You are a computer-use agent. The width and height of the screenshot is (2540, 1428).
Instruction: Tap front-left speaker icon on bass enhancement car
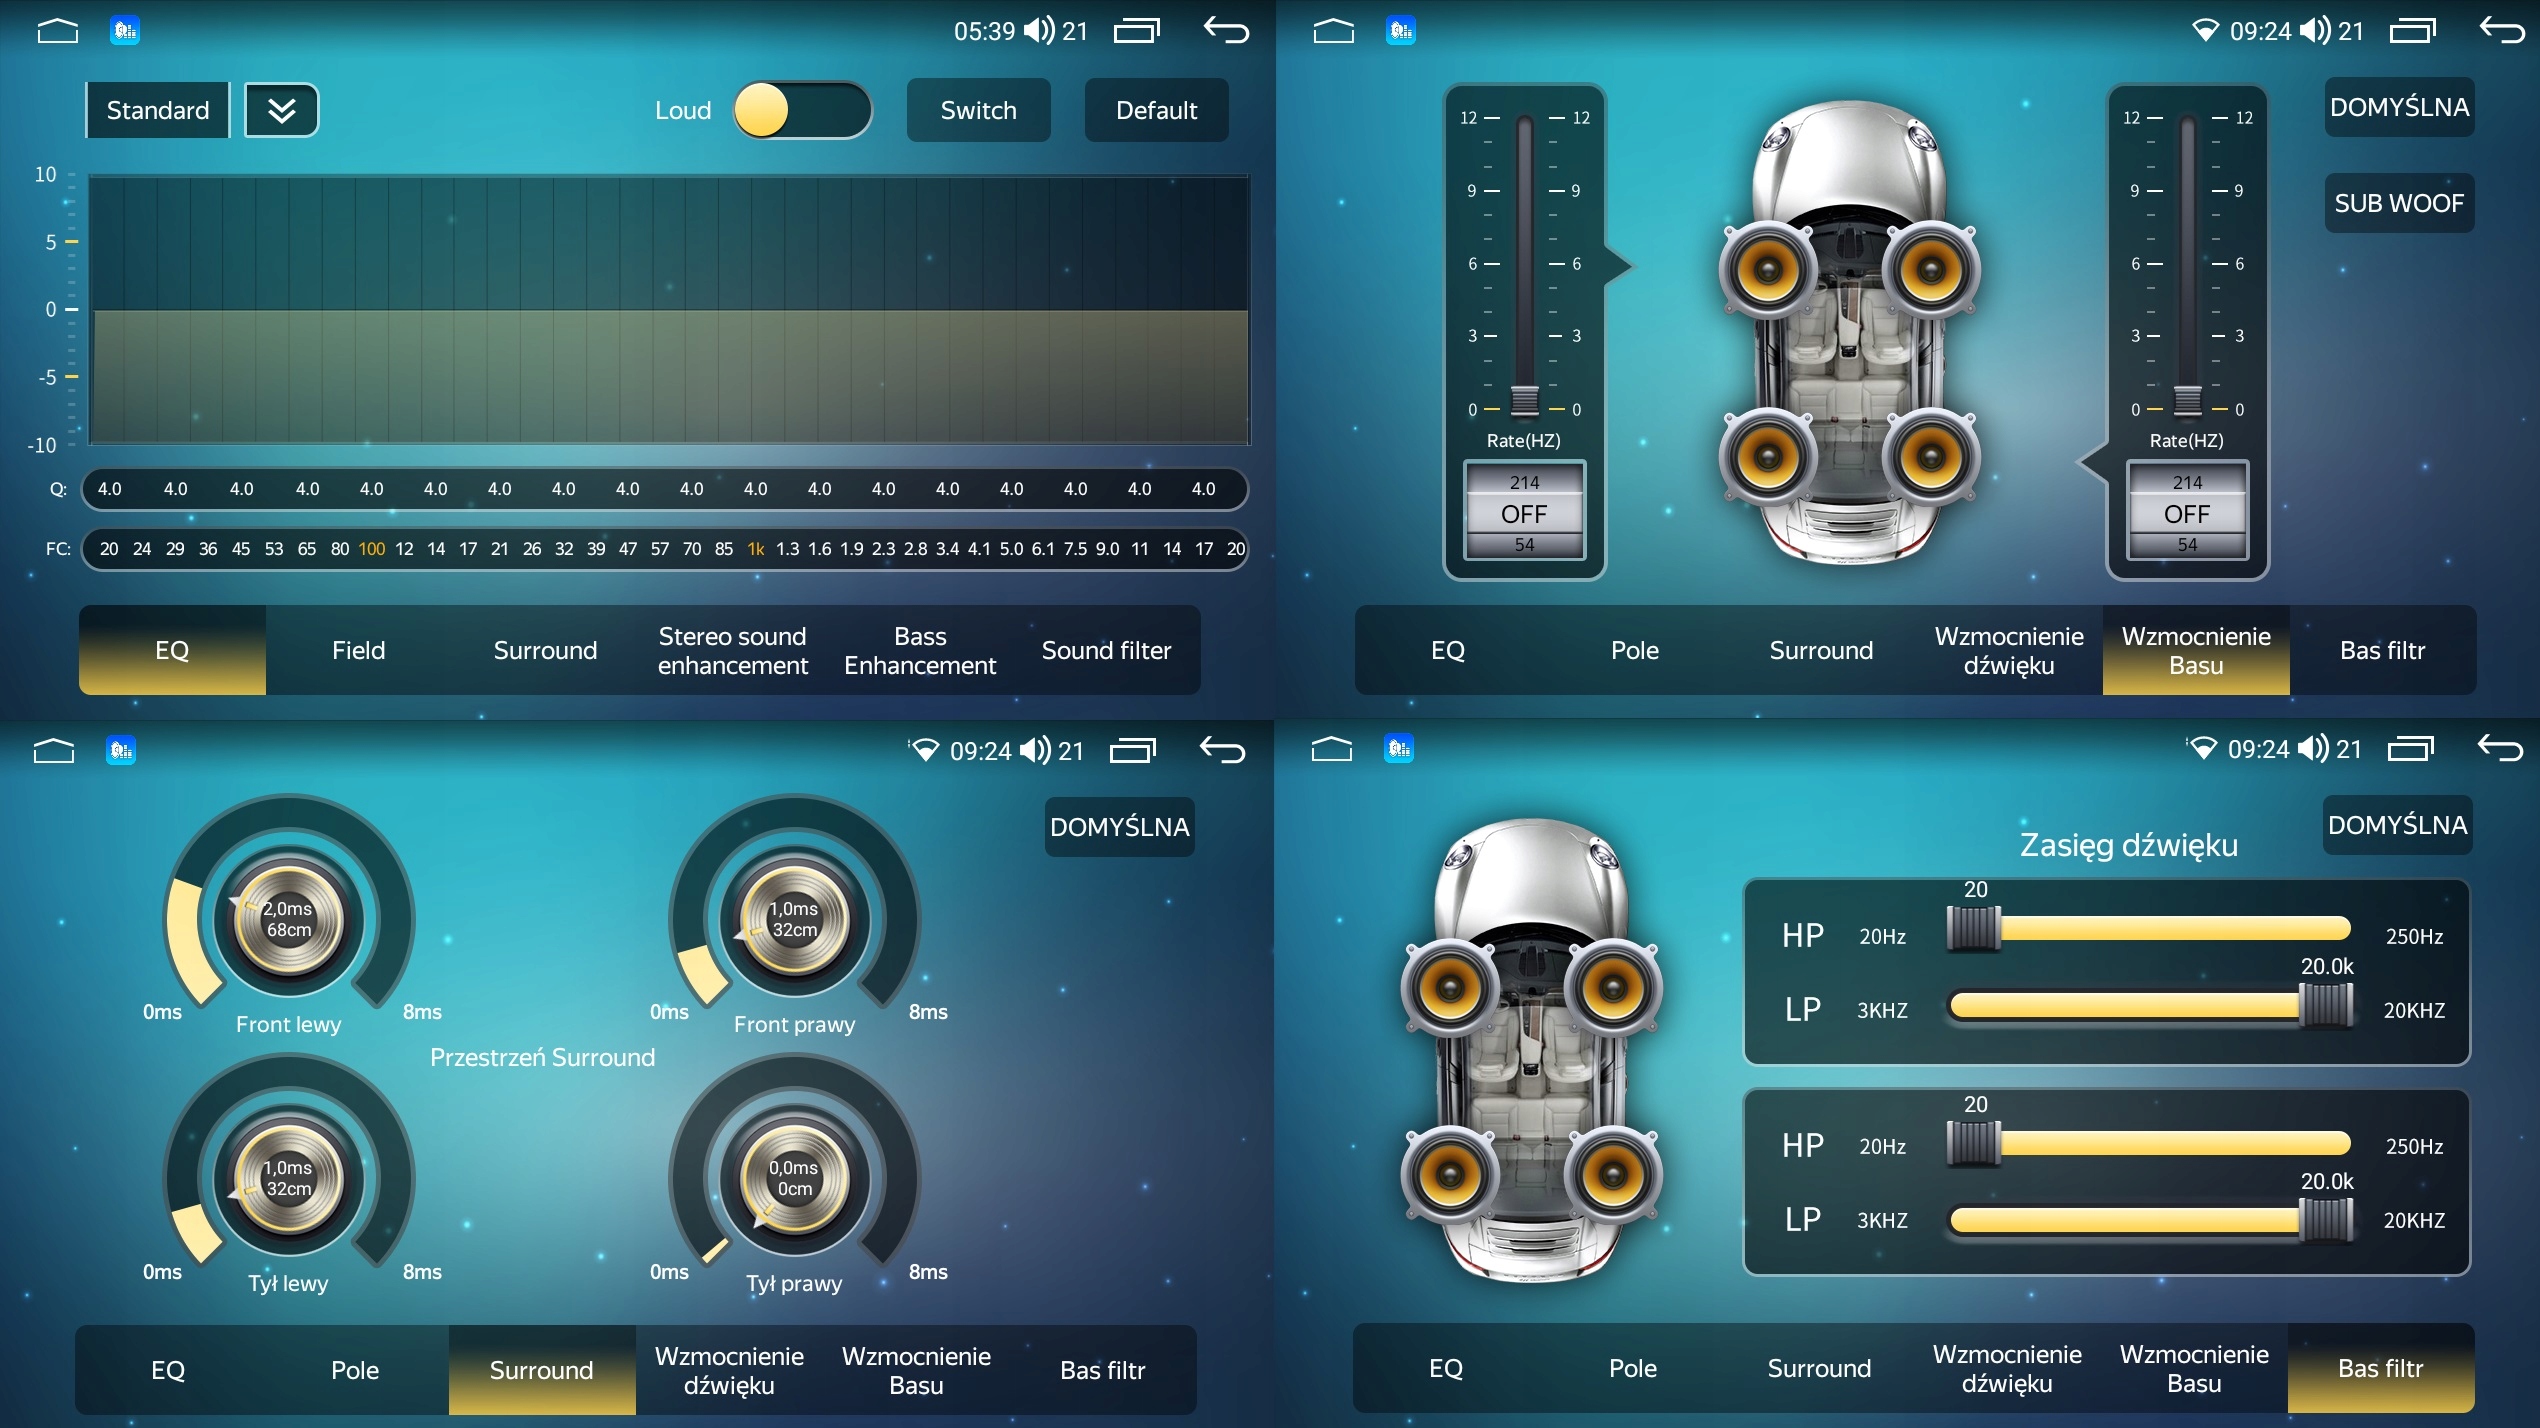pos(1767,270)
